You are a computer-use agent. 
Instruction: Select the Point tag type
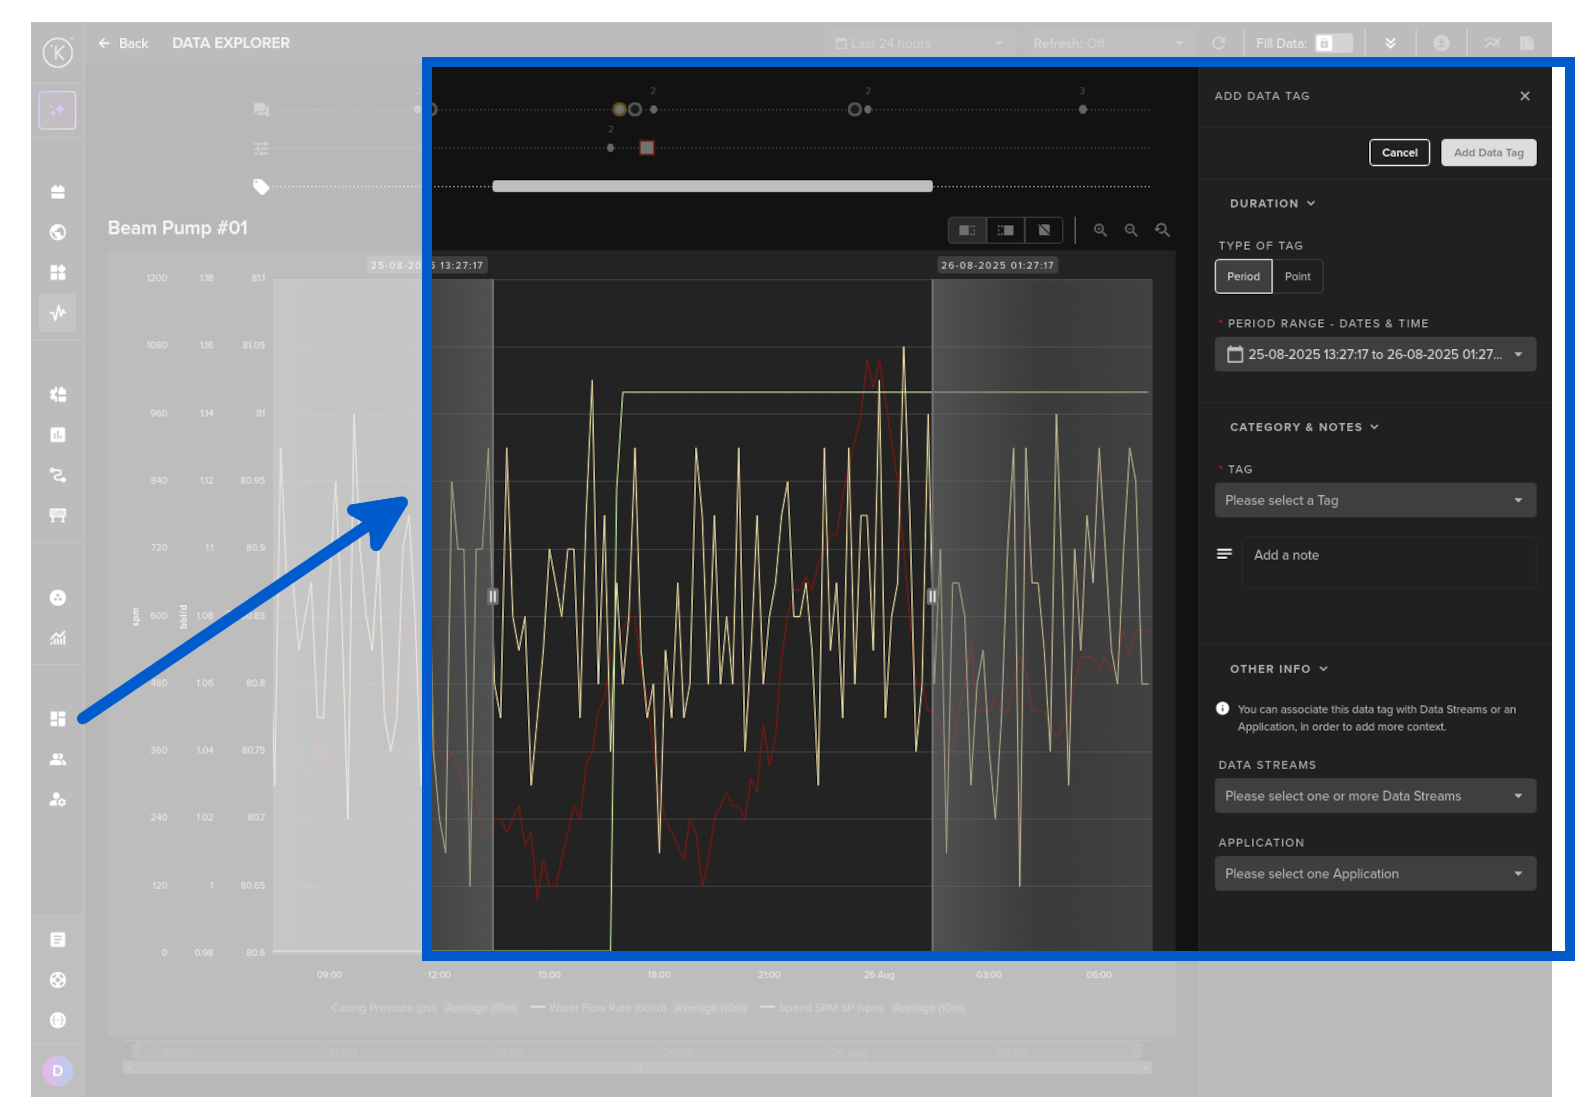coord(1297,277)
